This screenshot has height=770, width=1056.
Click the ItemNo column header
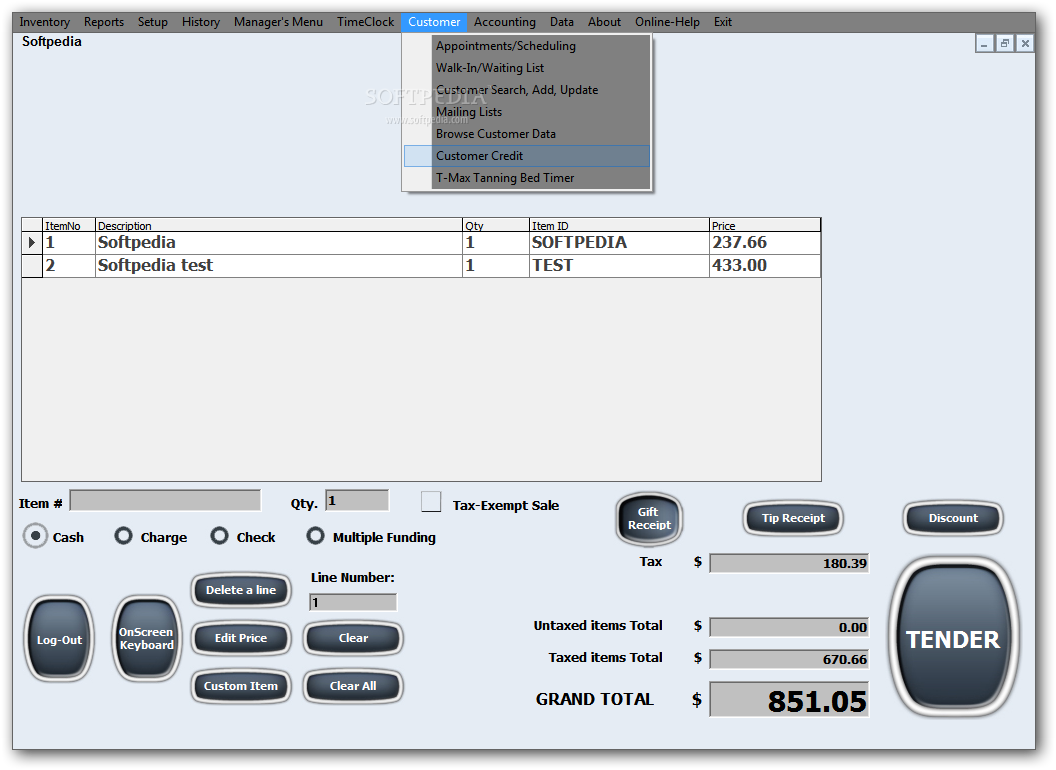[x=69, y=225]
